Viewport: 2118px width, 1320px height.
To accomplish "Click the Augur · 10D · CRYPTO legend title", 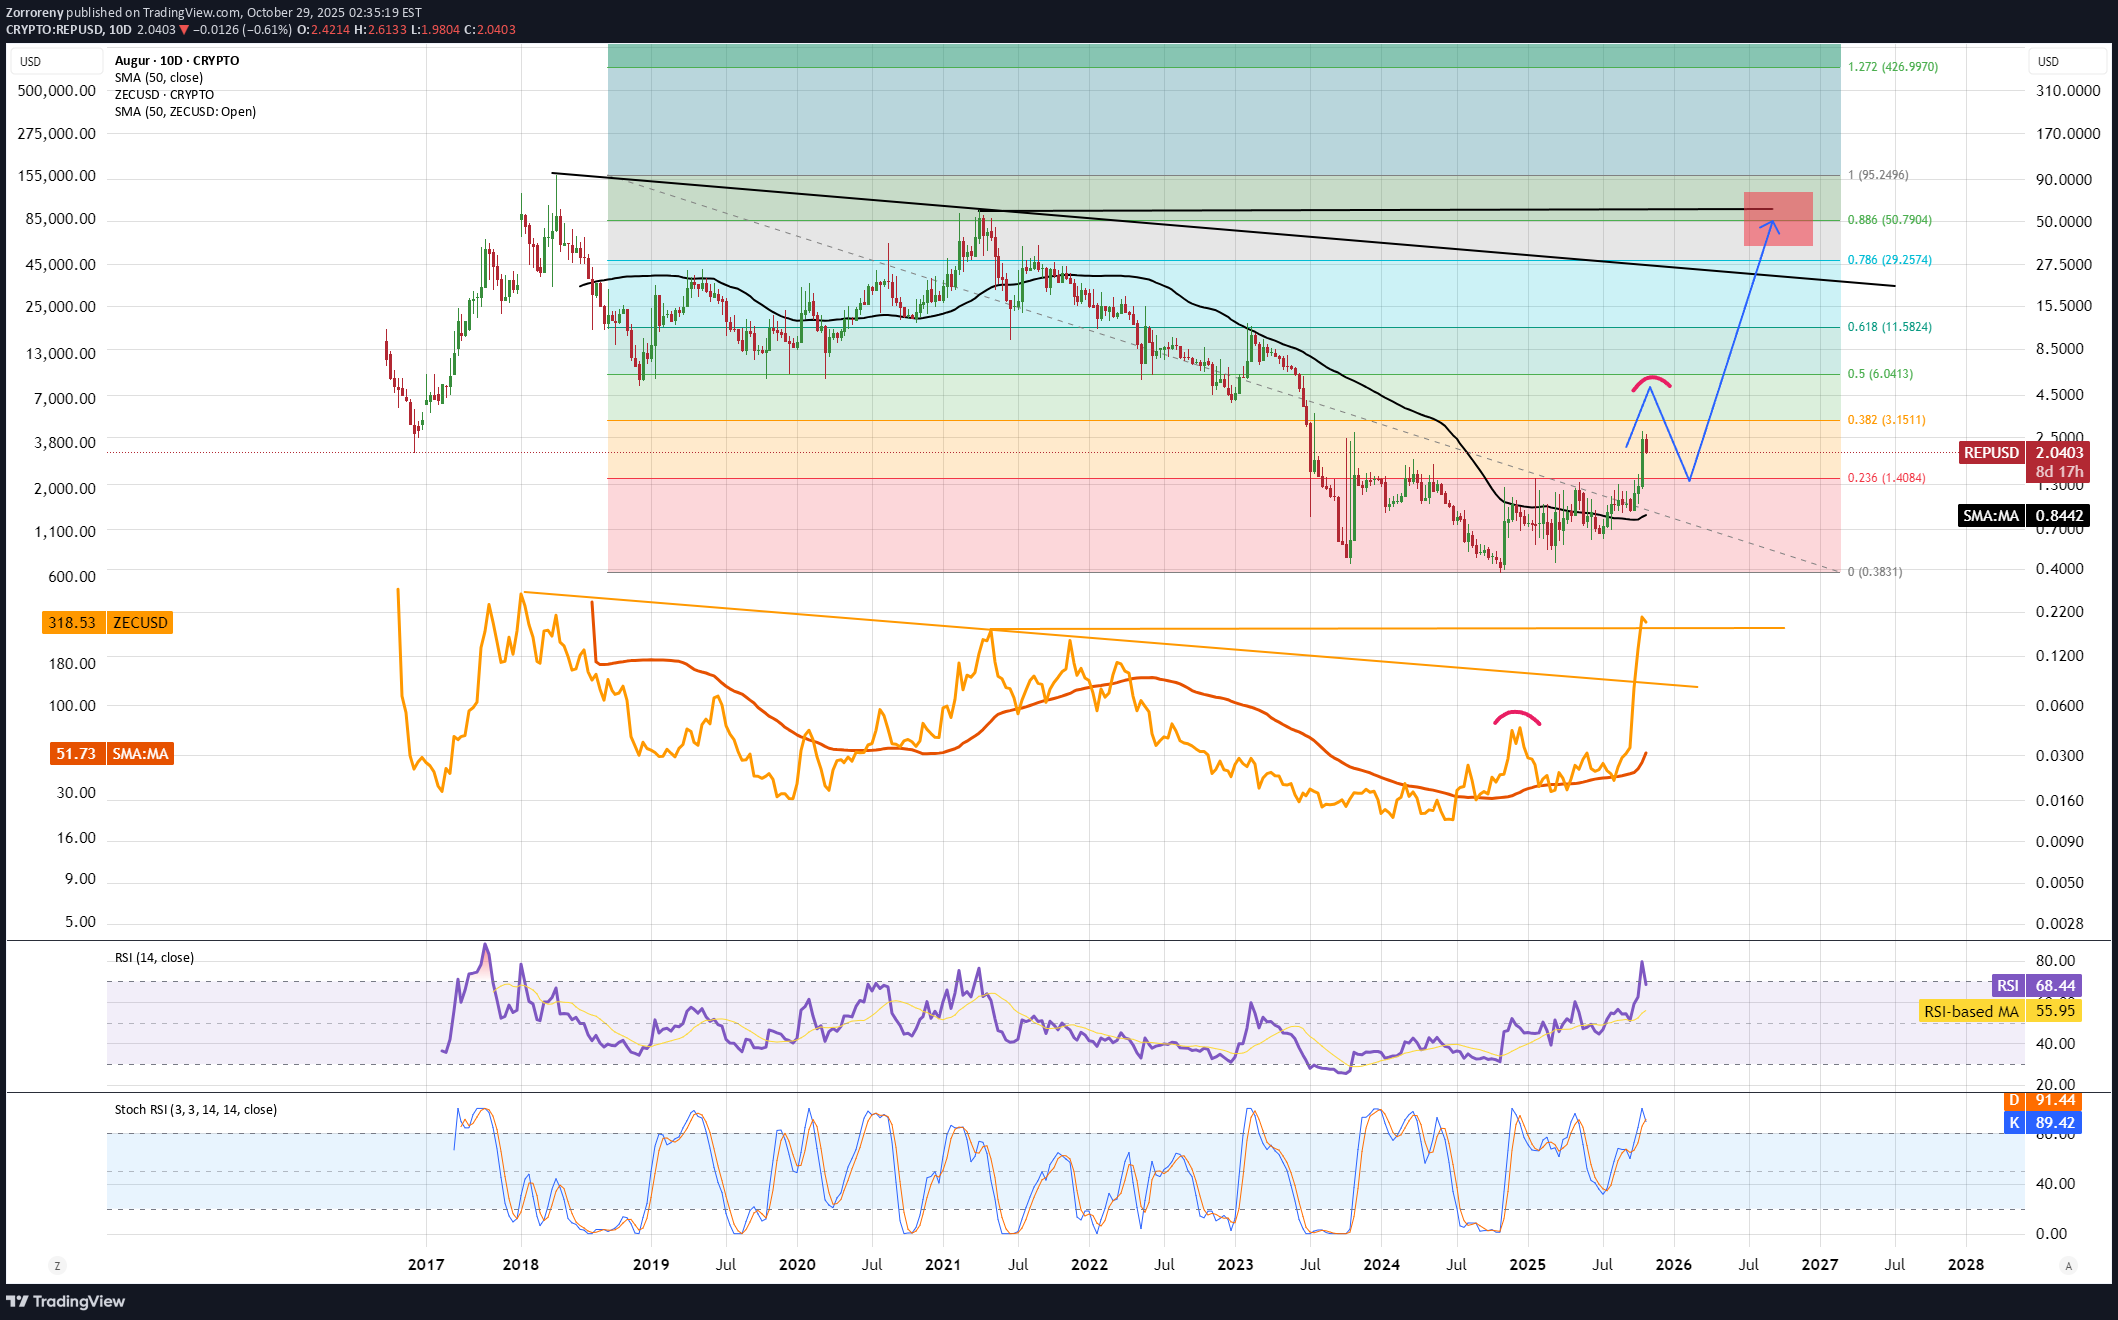I will coord(177,61).
